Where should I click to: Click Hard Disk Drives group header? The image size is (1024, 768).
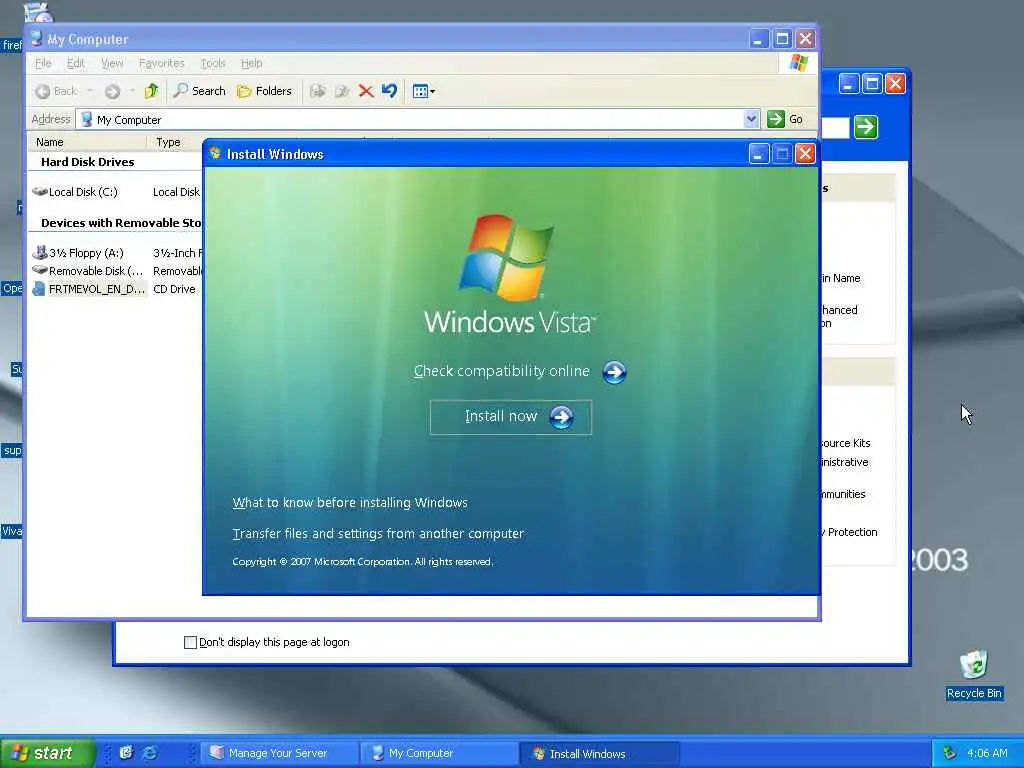click(88, 162)
